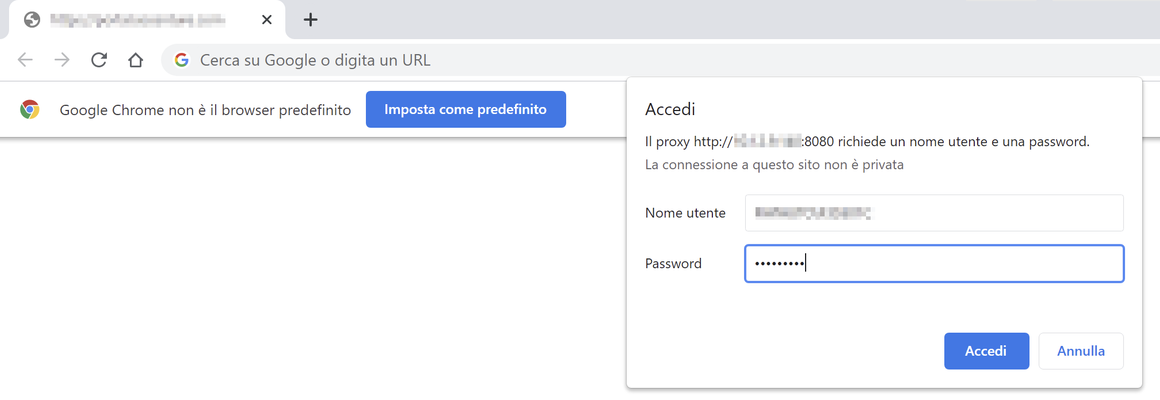Click the Password input field

(x=934, y=263)
